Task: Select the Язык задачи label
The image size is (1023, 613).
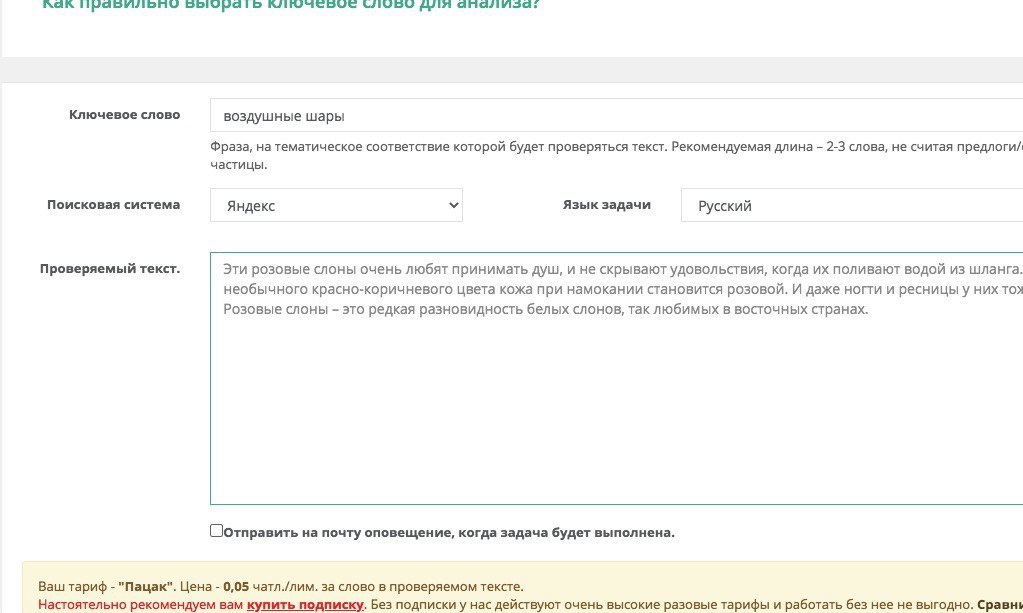Action: 607,205
